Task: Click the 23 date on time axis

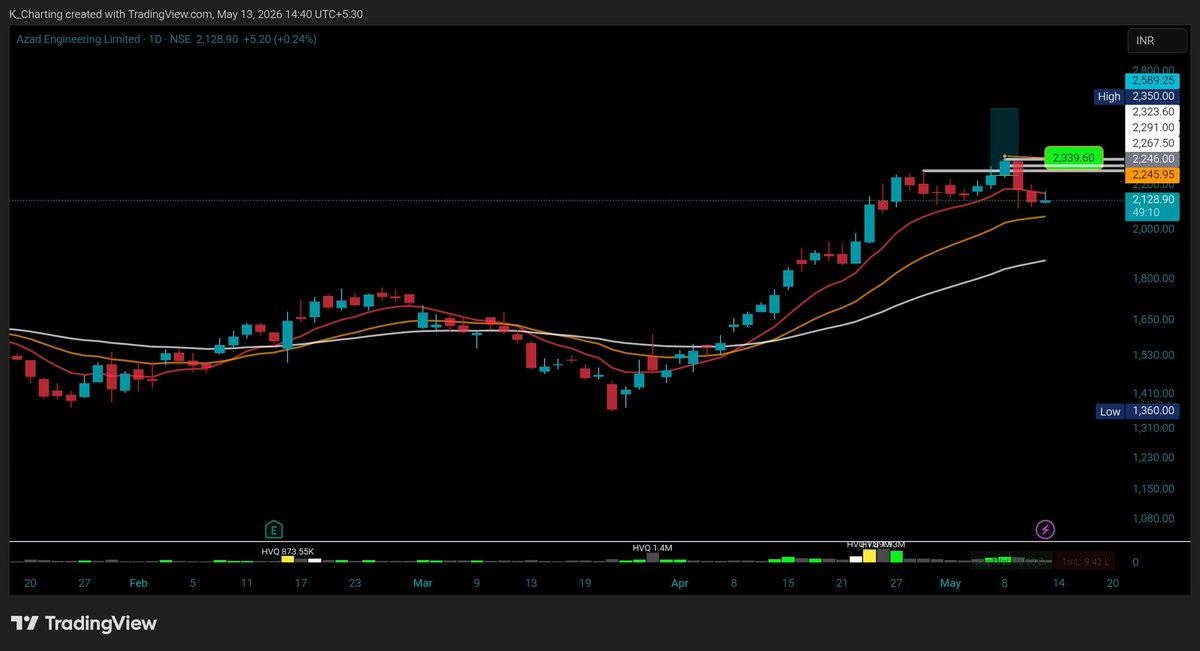Action: (x=354, y=582)
